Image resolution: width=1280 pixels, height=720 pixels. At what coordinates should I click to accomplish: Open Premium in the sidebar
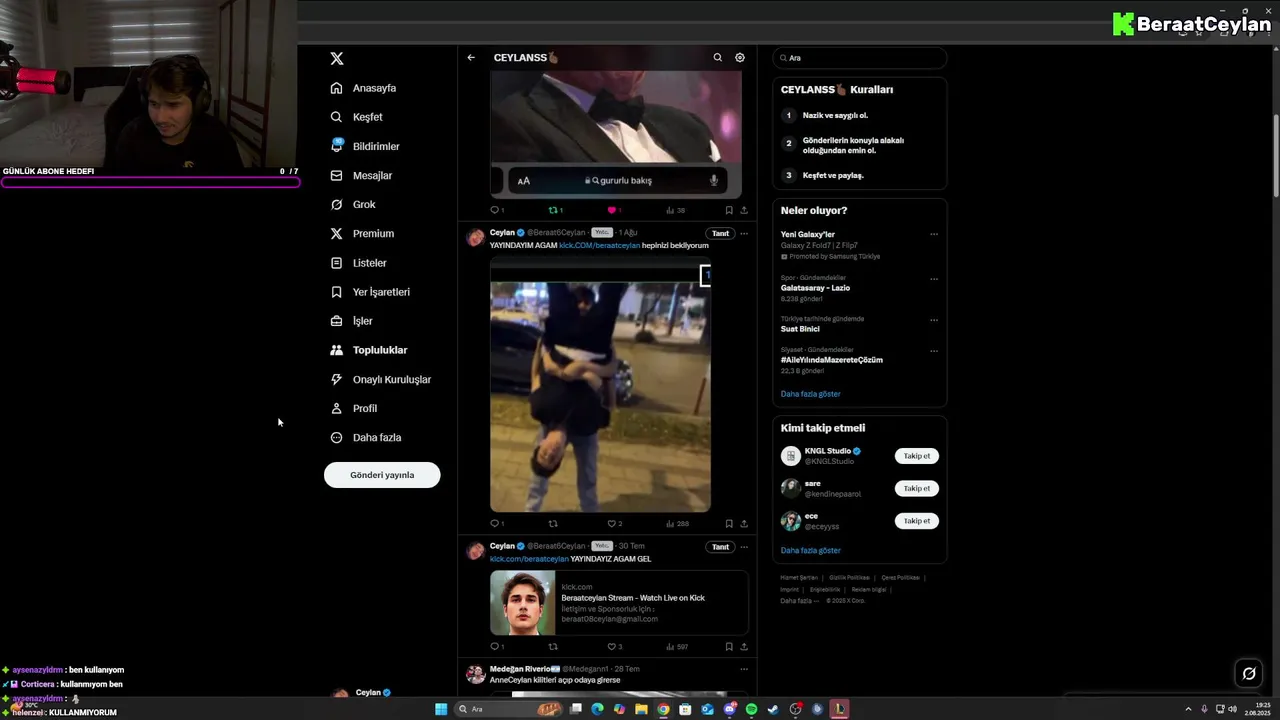tap(362, 233)
